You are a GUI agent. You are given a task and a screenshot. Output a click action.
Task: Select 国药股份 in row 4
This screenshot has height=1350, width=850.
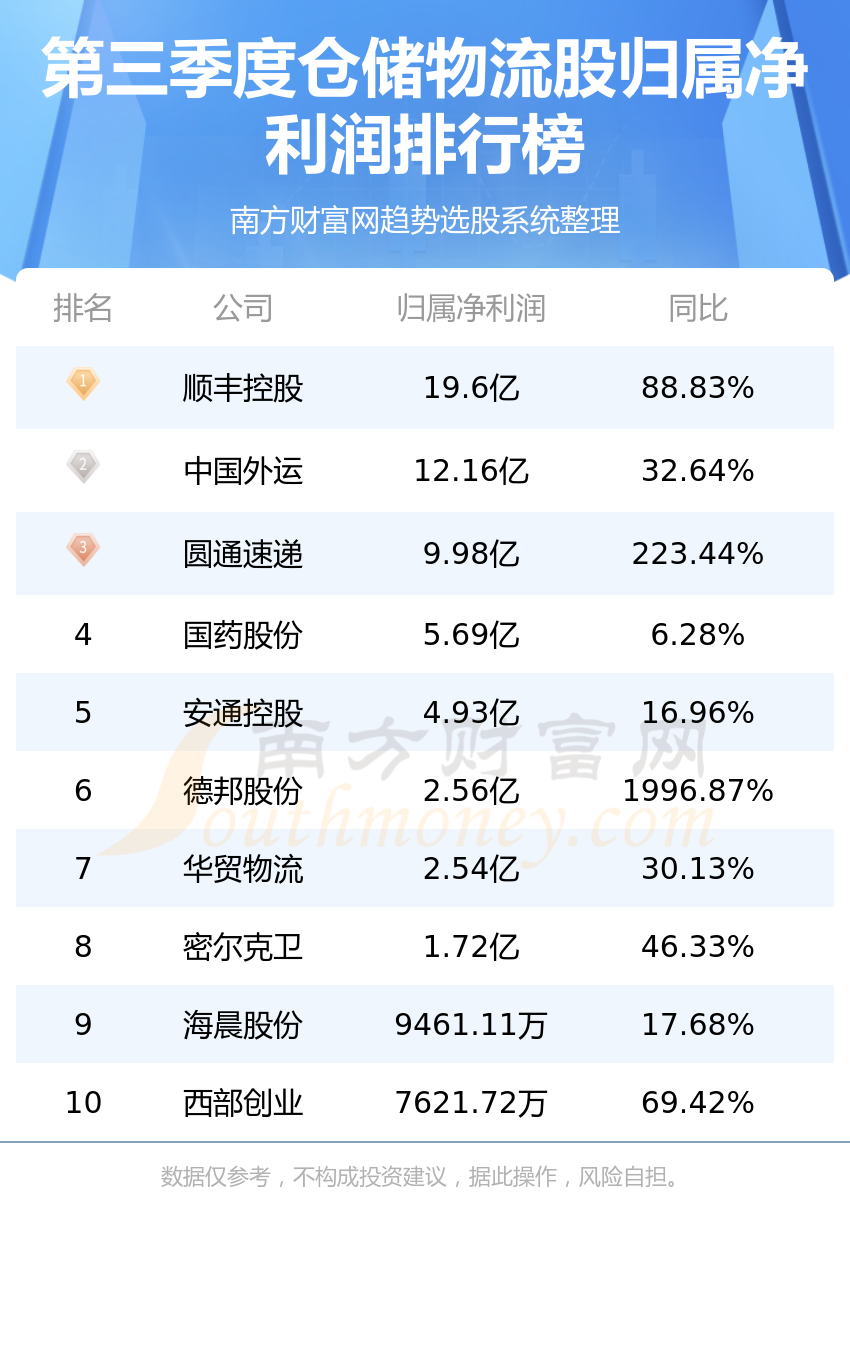243,634
